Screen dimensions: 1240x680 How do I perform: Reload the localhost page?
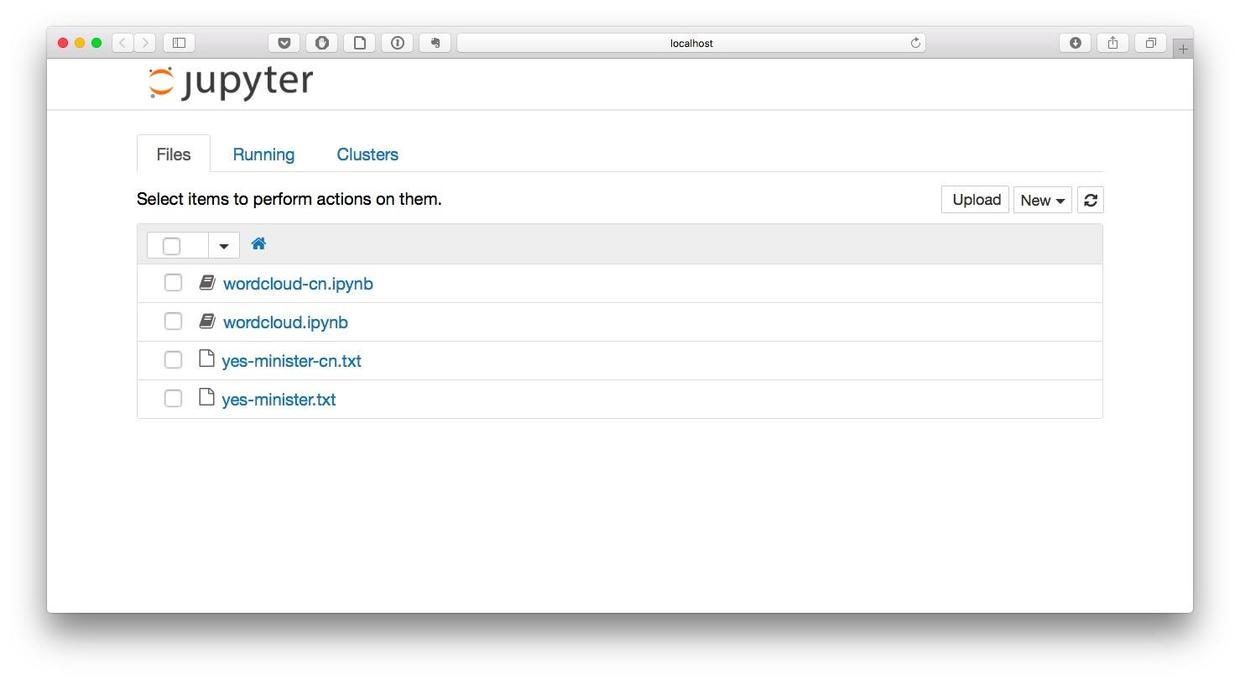coord(915,43)
